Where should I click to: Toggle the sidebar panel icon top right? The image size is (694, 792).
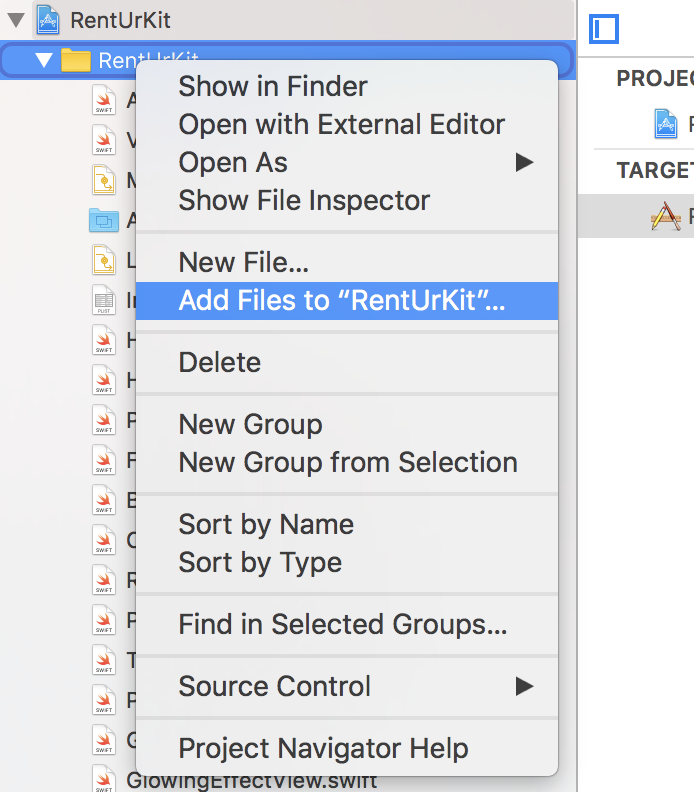(604, 29)
